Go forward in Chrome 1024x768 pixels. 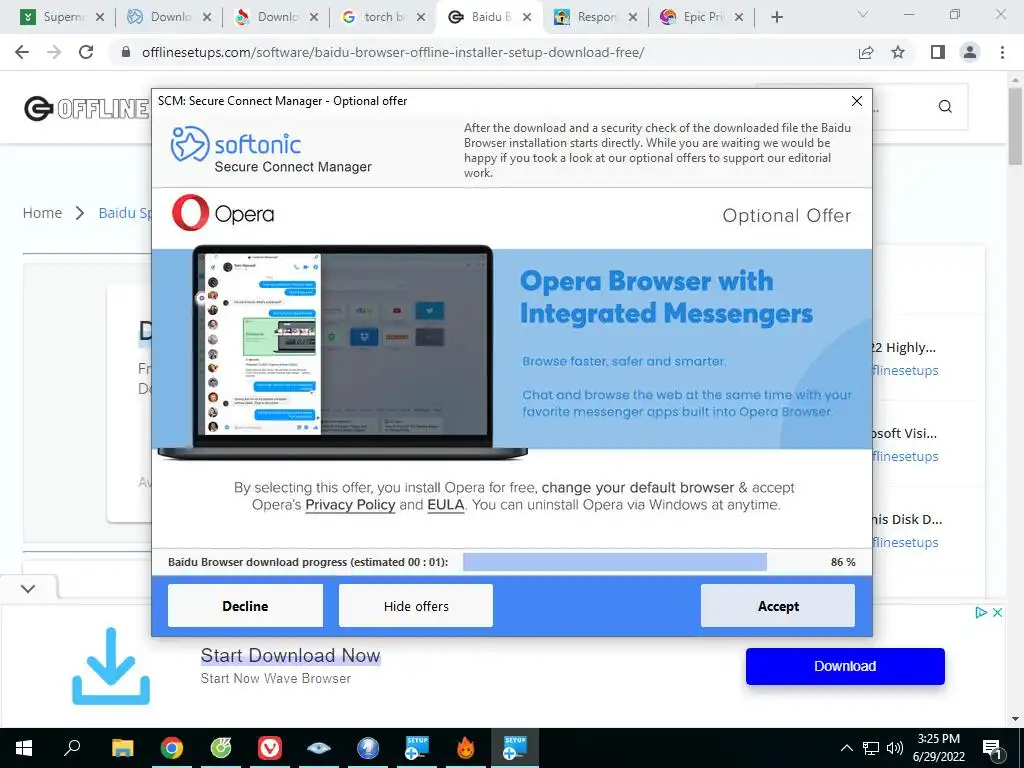[54, 52]
